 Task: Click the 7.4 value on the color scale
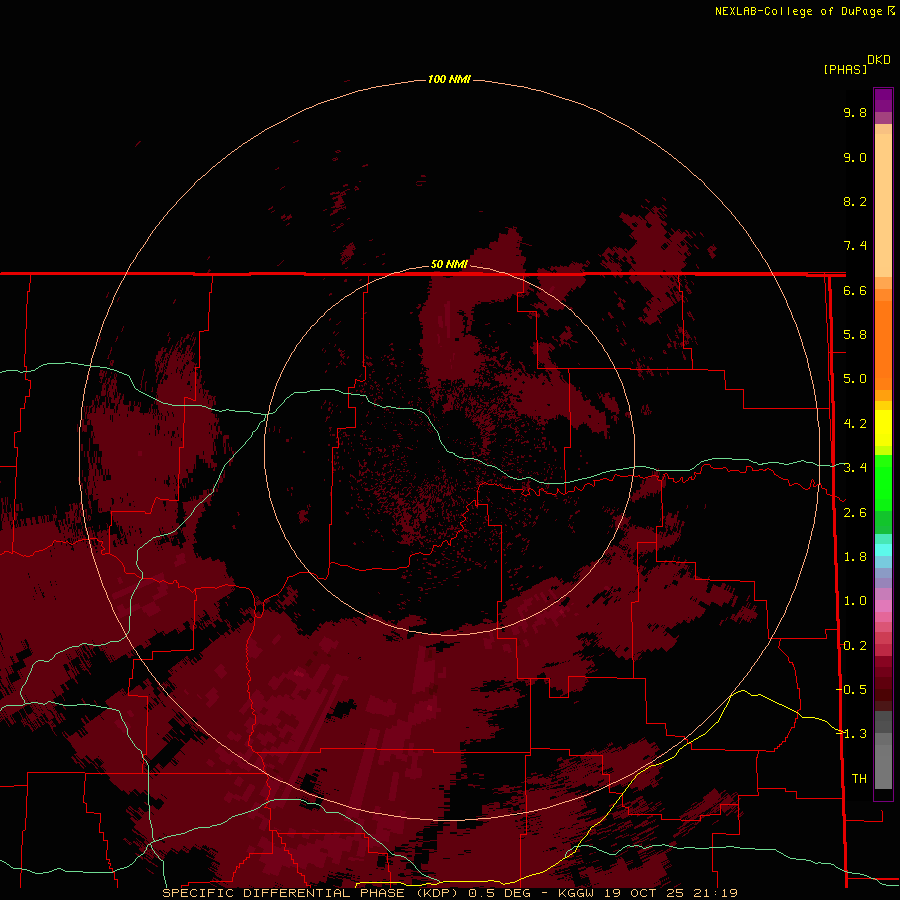[855, 246]
